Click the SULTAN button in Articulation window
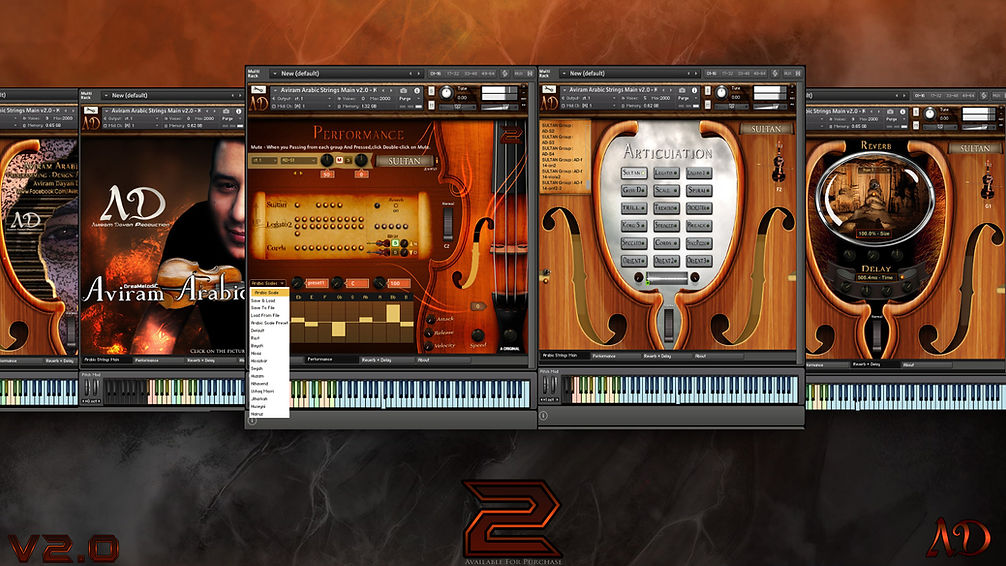This screenshot has height=566, width=1006. 766,129
